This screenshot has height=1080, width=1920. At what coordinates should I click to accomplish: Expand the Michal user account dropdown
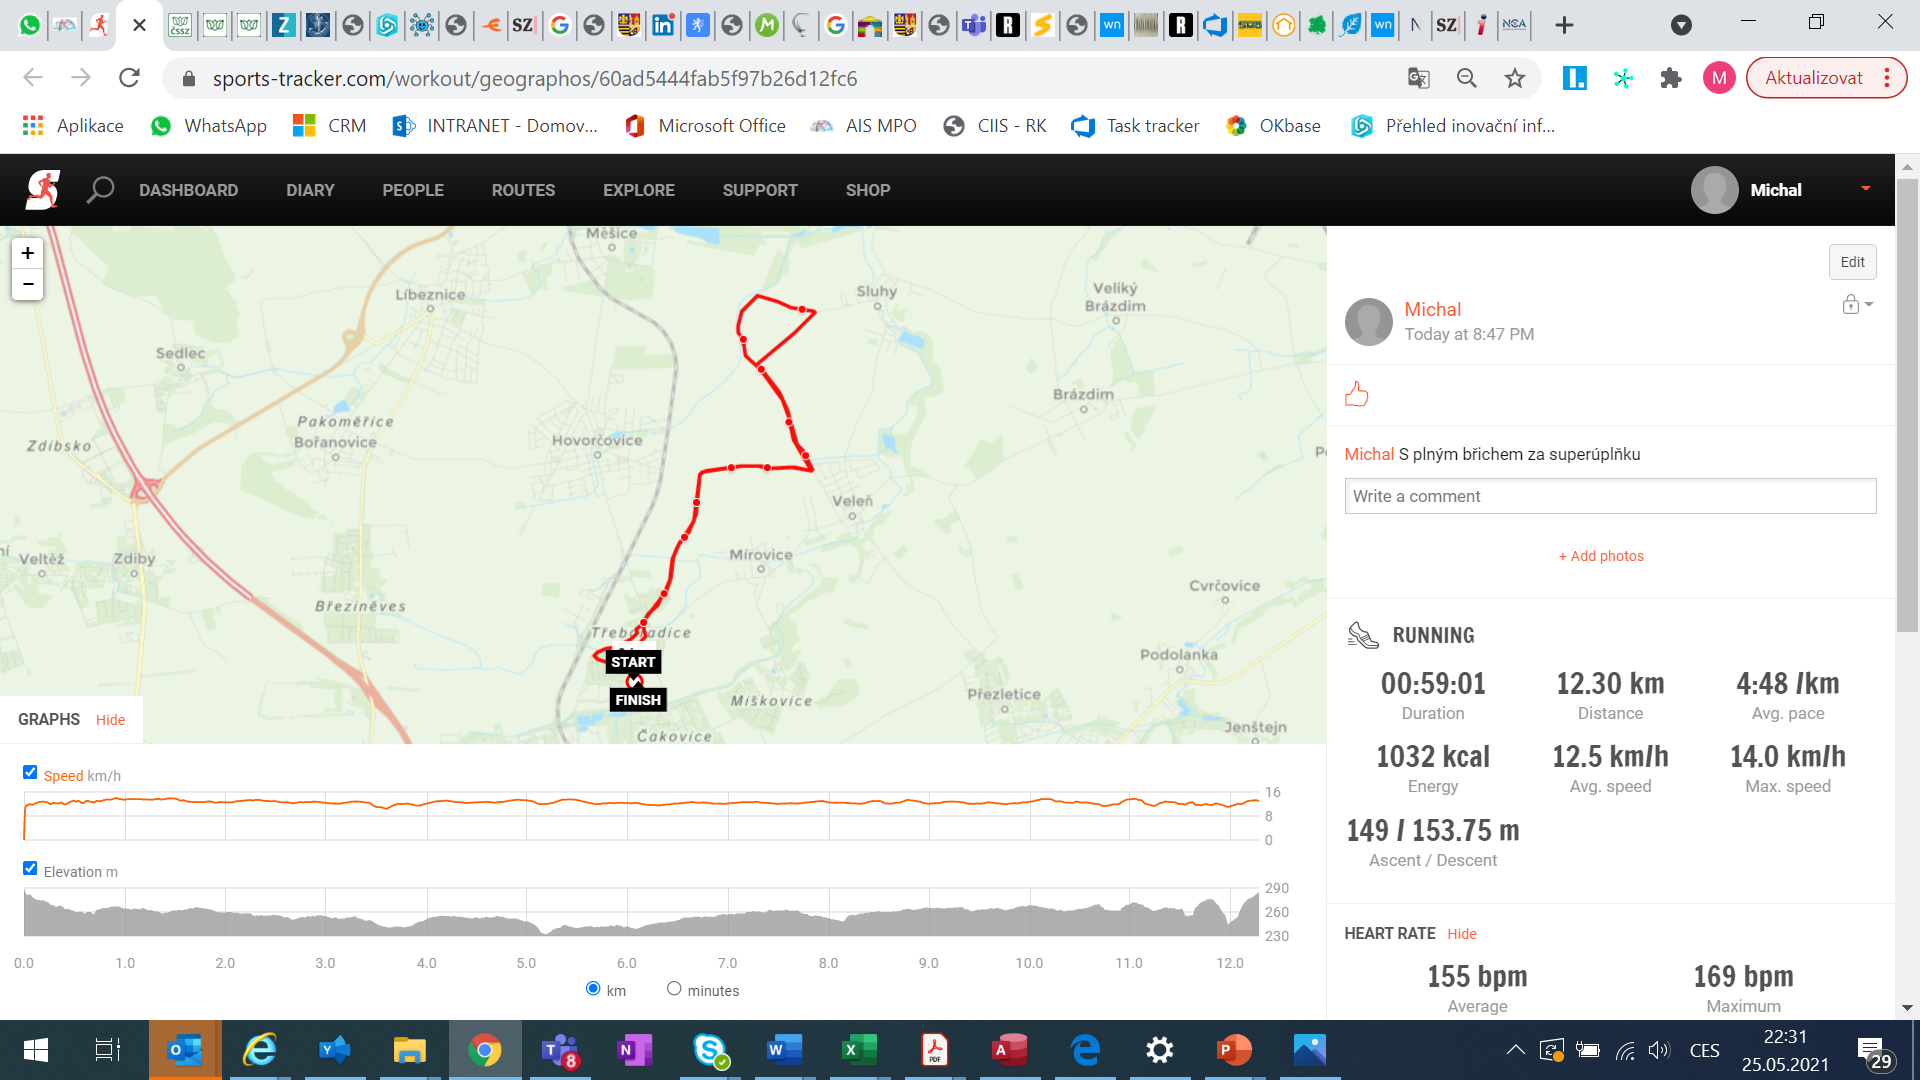(1865, 188)
